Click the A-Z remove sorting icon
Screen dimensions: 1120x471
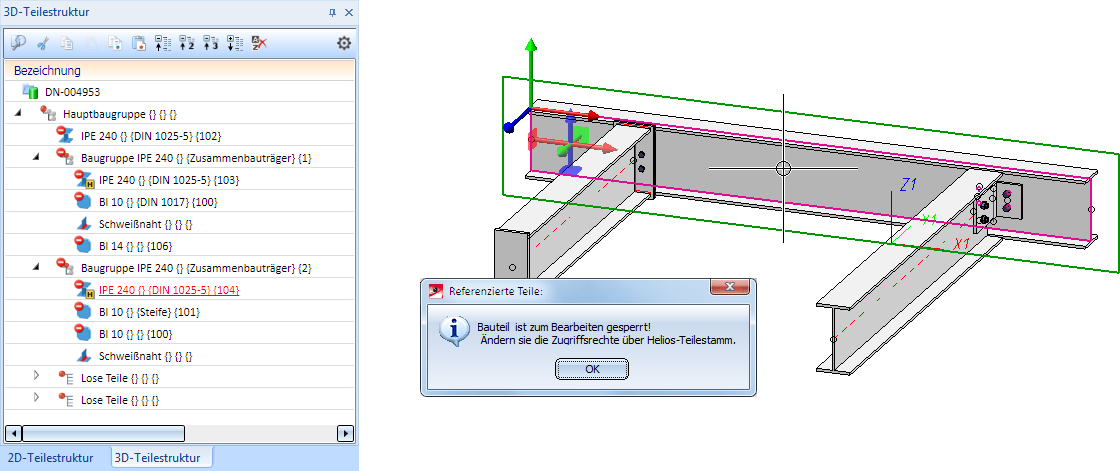(259, 43)
